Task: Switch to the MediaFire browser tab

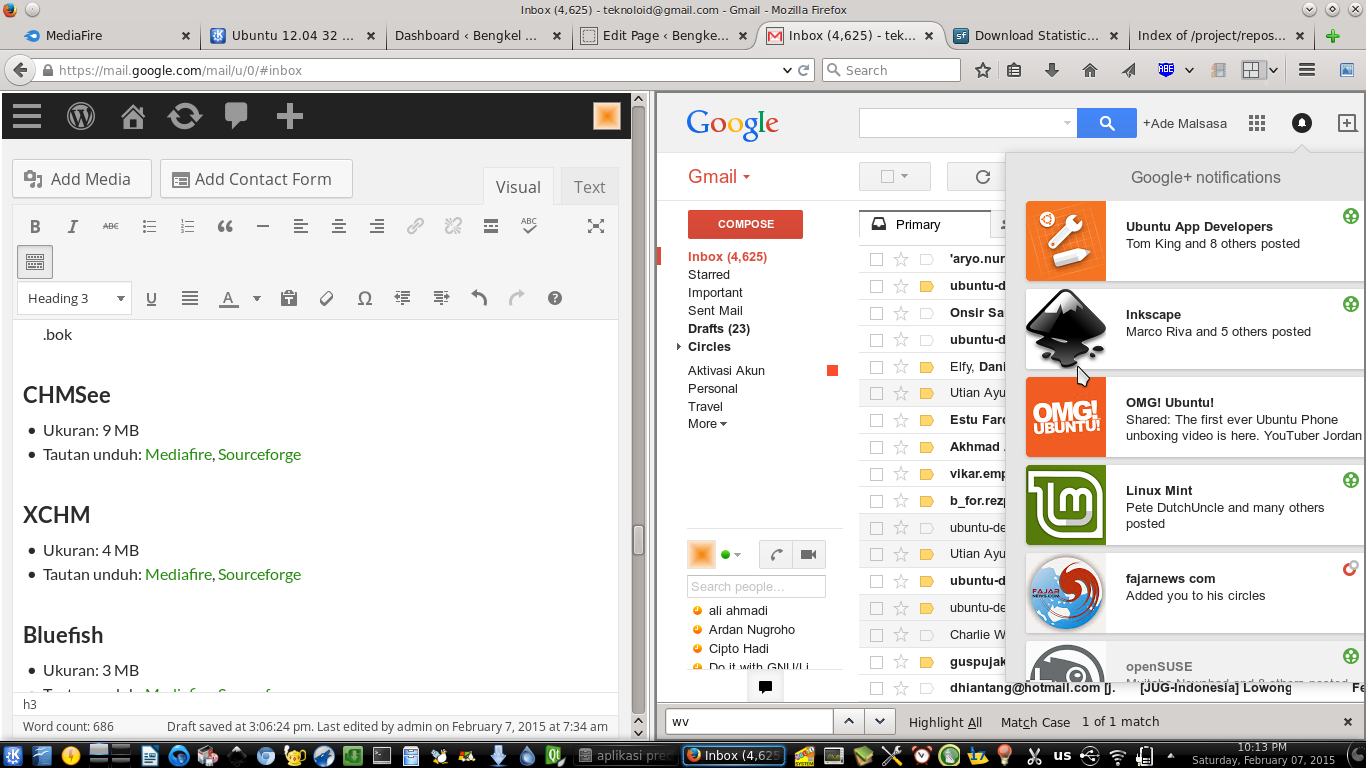Action: click(x=106, y=35)
